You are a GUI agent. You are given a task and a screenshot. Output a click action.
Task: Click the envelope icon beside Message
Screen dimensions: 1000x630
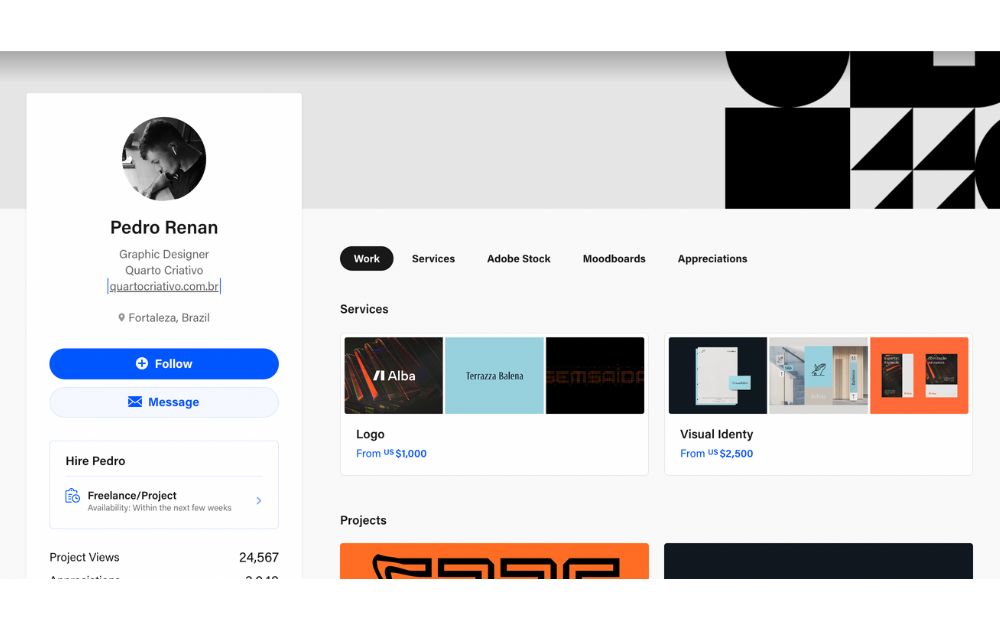point(135,402)
